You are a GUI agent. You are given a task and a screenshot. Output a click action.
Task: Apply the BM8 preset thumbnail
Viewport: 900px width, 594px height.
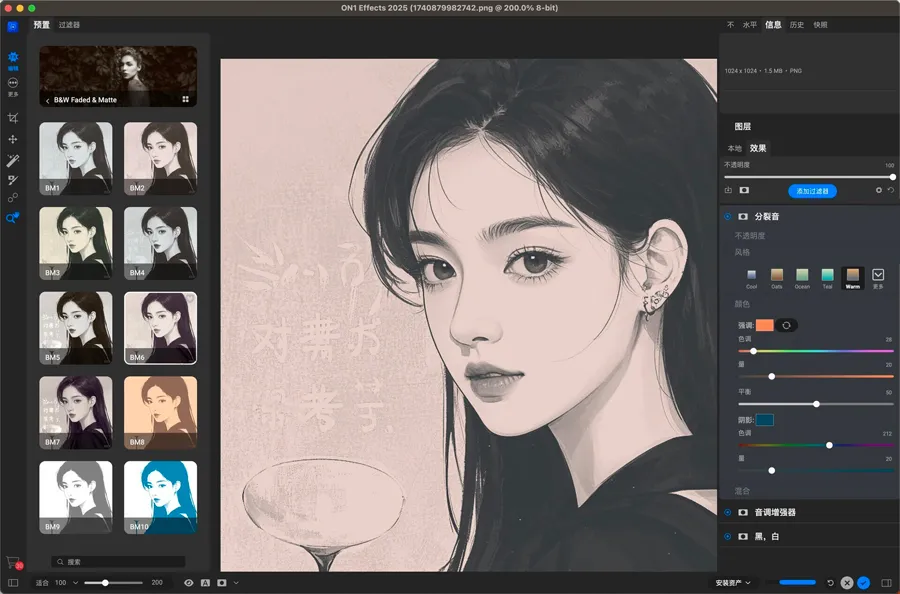[160, 412]
